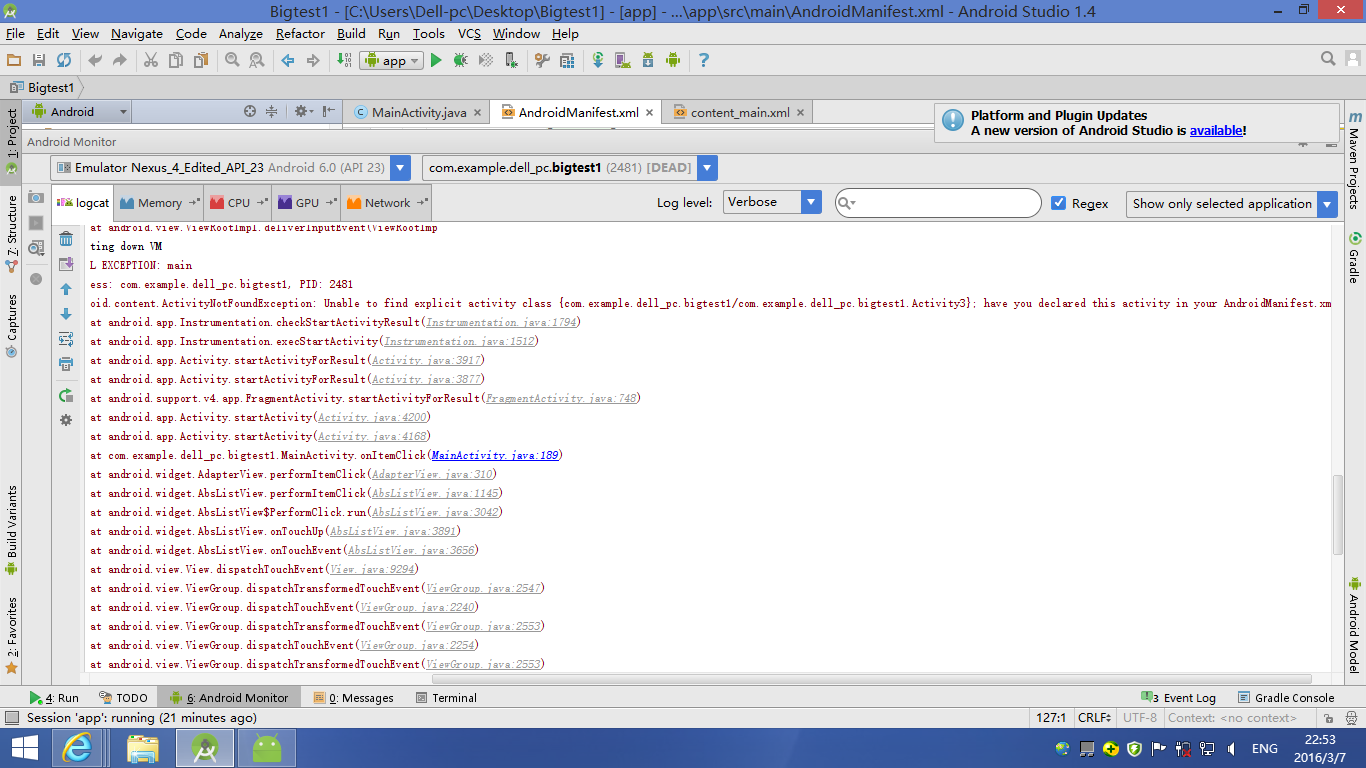
Task: Click the Find magnifier icon
Action: point(232,61)
